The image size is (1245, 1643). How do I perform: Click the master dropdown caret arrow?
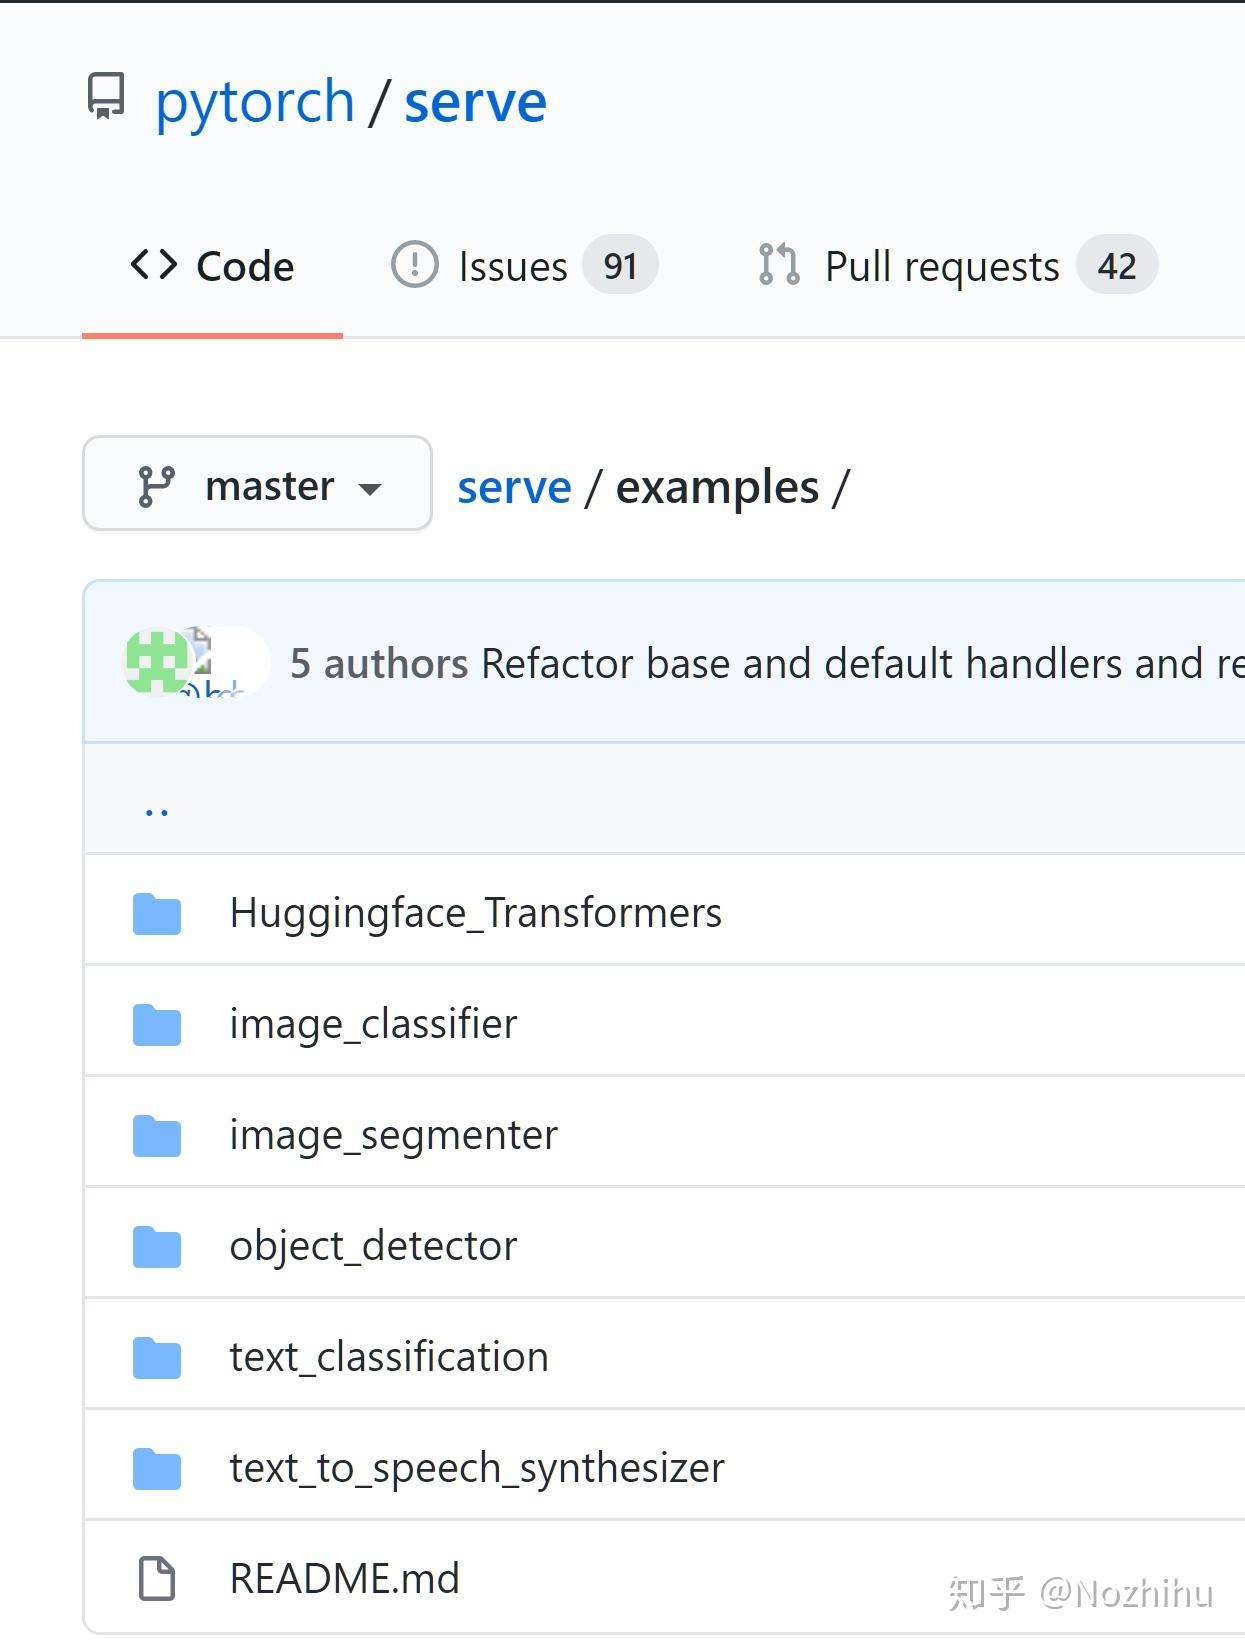(x=370, y=489)
